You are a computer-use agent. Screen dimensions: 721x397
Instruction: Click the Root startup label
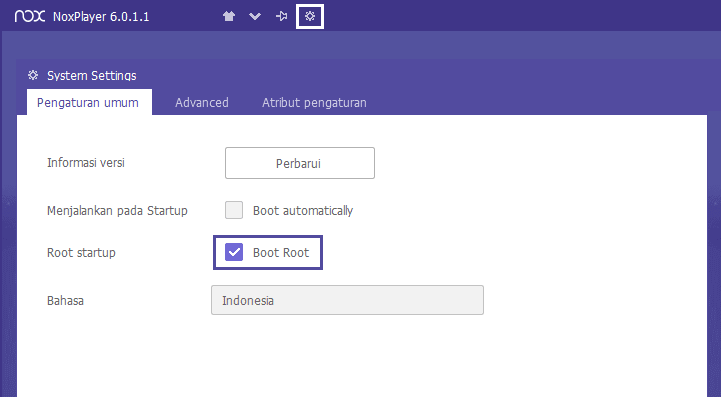click(81, 253)
